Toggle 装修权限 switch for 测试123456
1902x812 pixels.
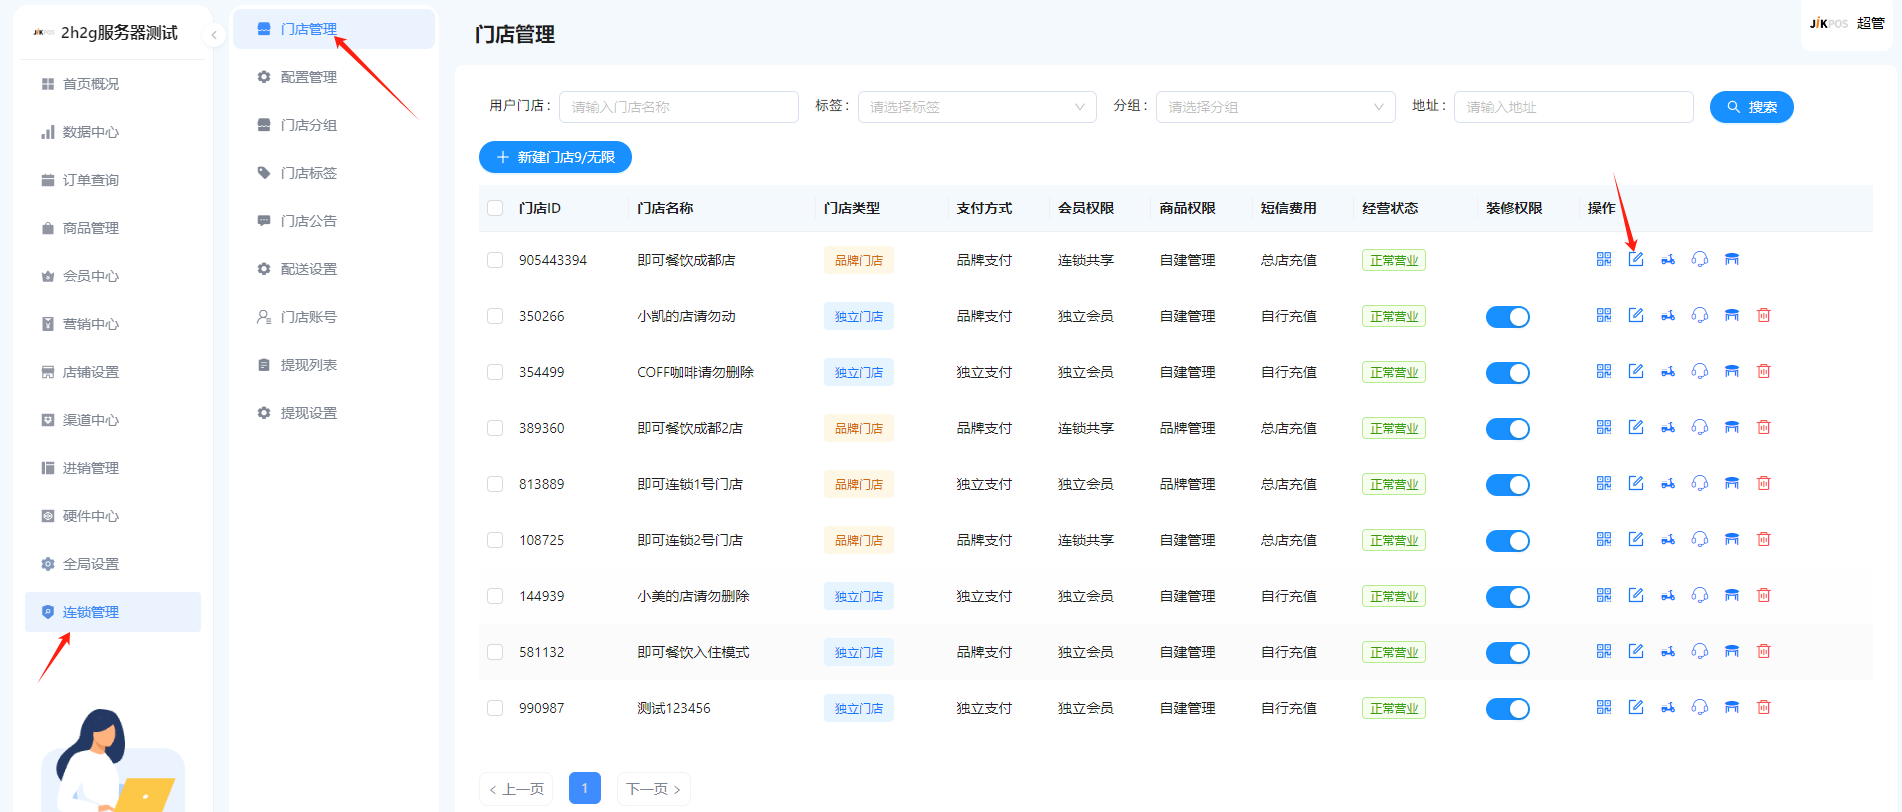tap(1508, 709)
